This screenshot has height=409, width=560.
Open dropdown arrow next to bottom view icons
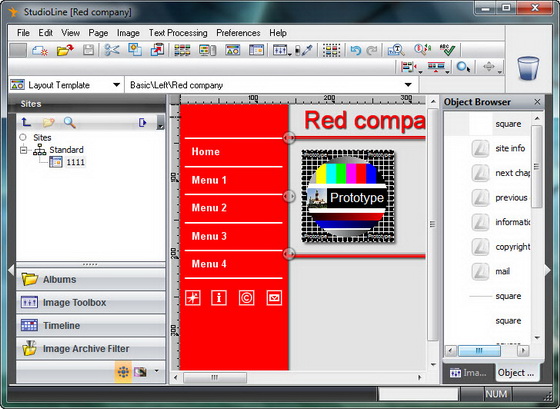156,371
